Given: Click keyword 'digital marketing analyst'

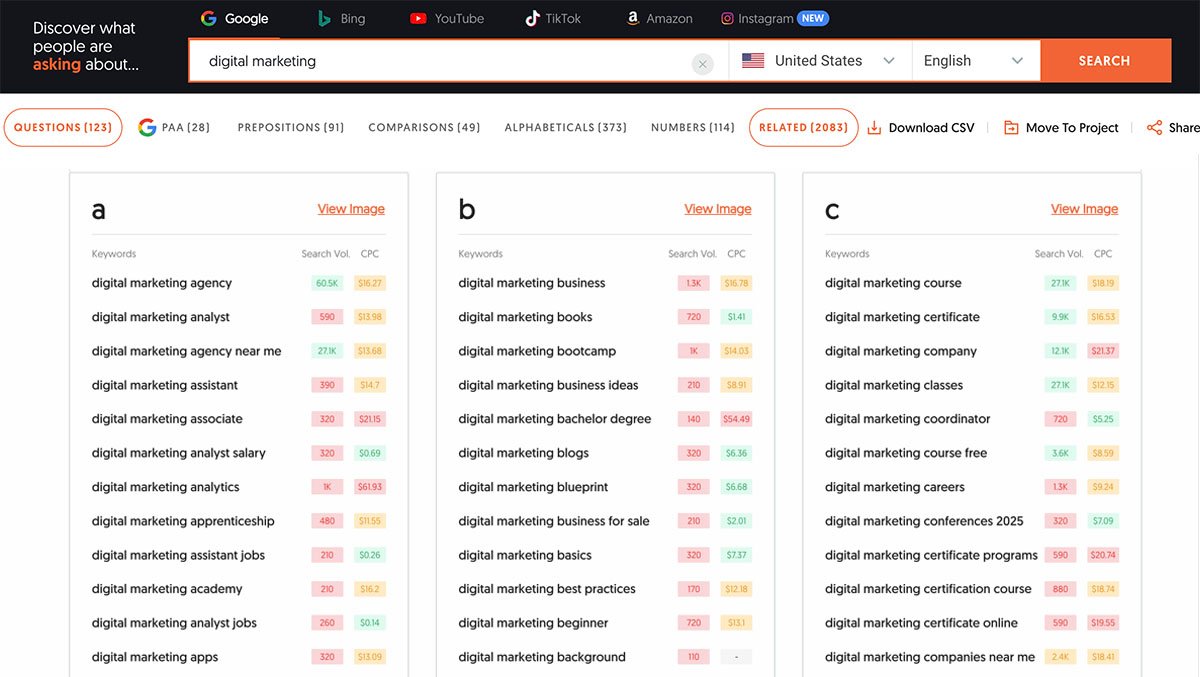Looking at the screenshot, I should coord(161,317).
